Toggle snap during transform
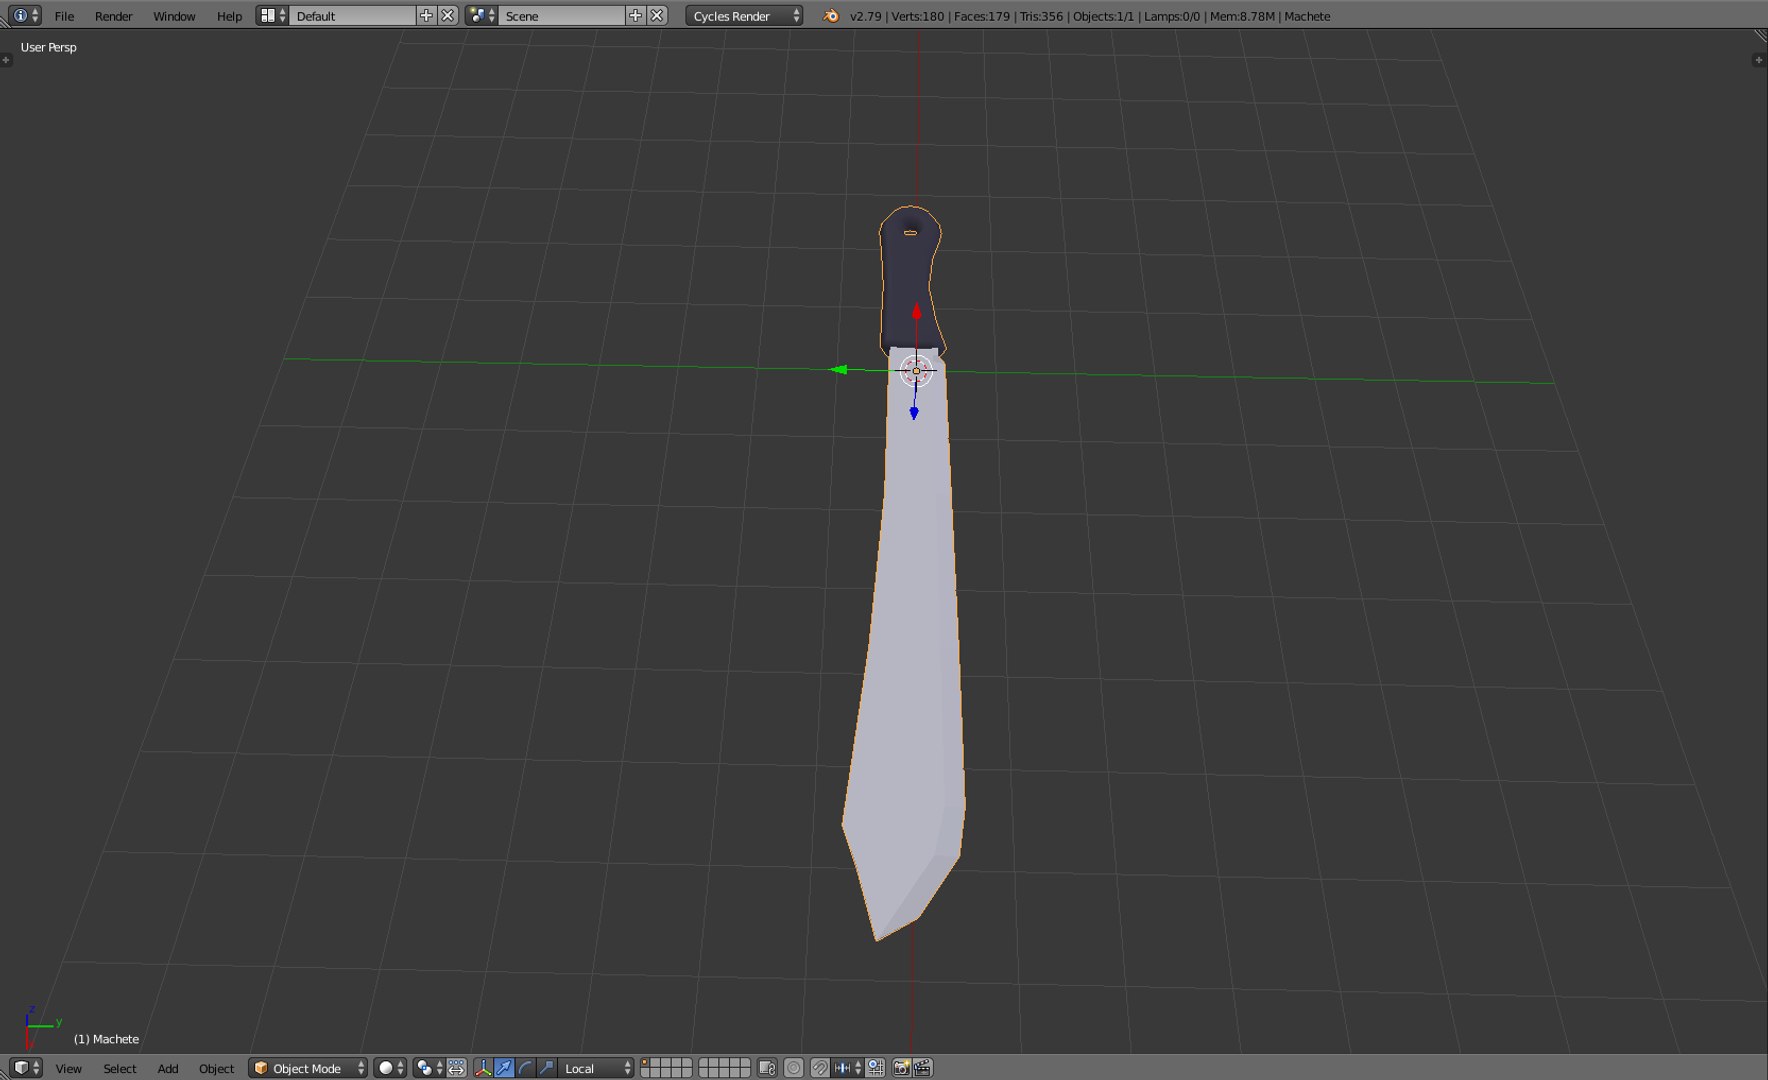Screen dimensions: 1768x1080 [x=820, y=1068]
